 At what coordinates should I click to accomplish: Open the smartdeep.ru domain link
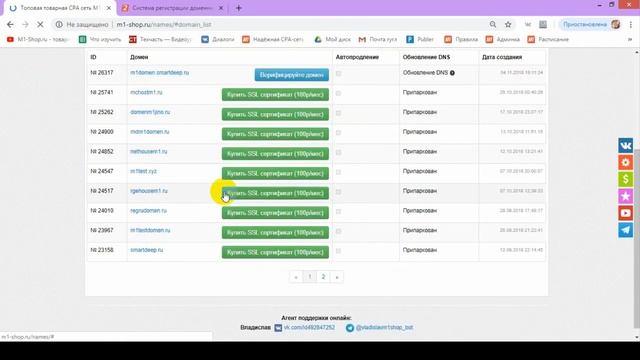tap(147, 250)
